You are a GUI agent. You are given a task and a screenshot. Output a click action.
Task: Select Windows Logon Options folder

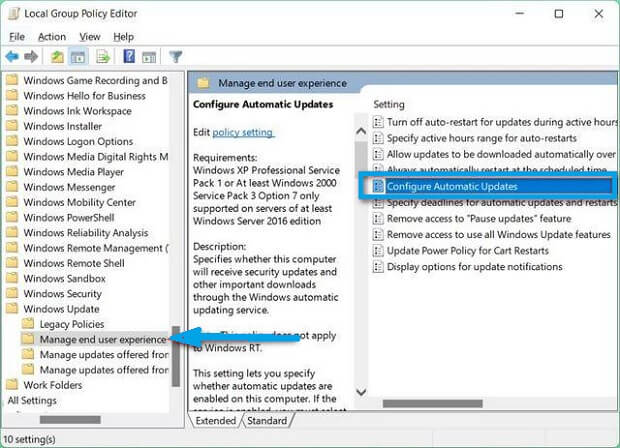coord(78,141)
